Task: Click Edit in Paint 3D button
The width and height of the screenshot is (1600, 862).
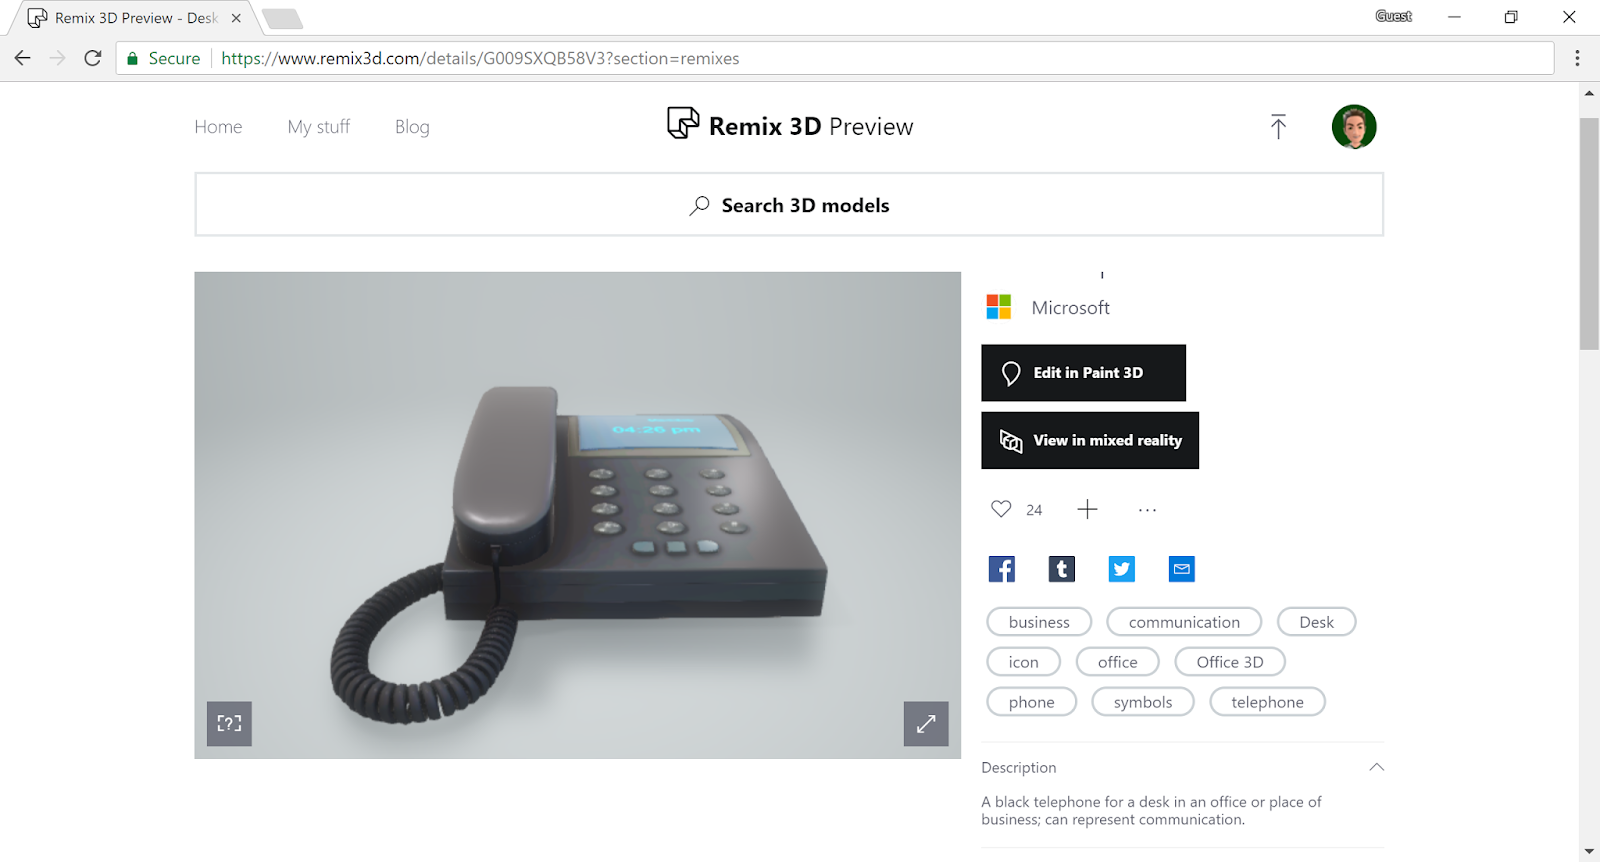Action: [1083, 373]
